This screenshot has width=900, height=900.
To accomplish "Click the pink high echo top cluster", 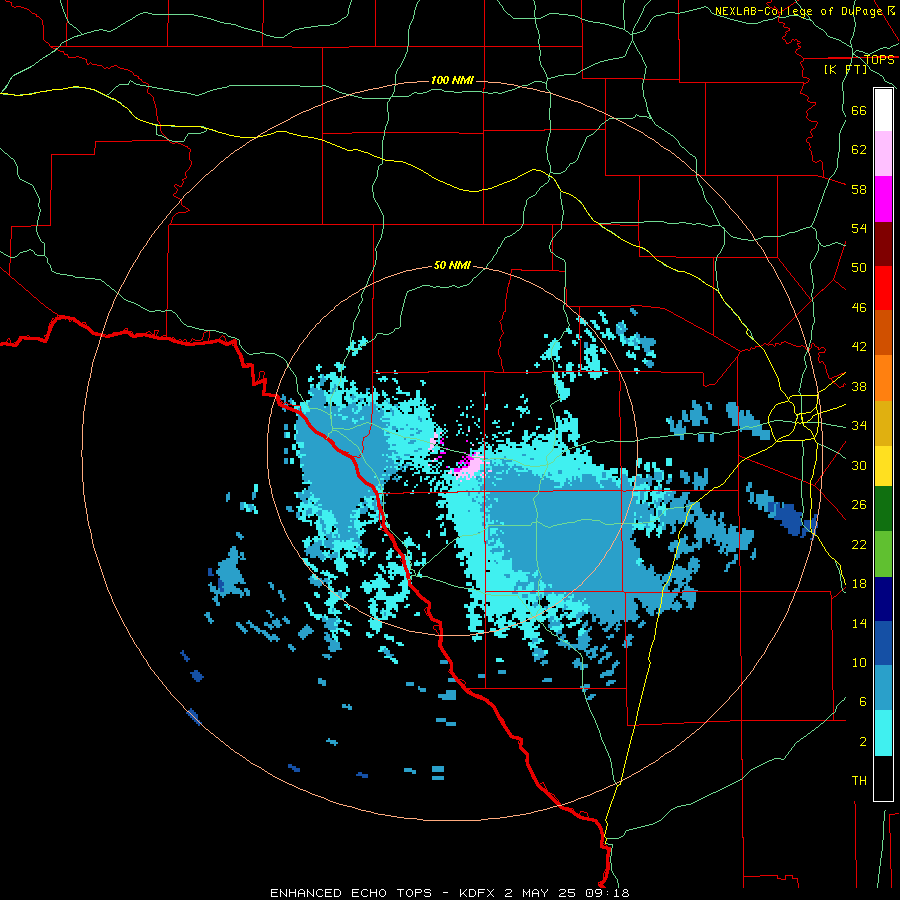I will 468,464.
